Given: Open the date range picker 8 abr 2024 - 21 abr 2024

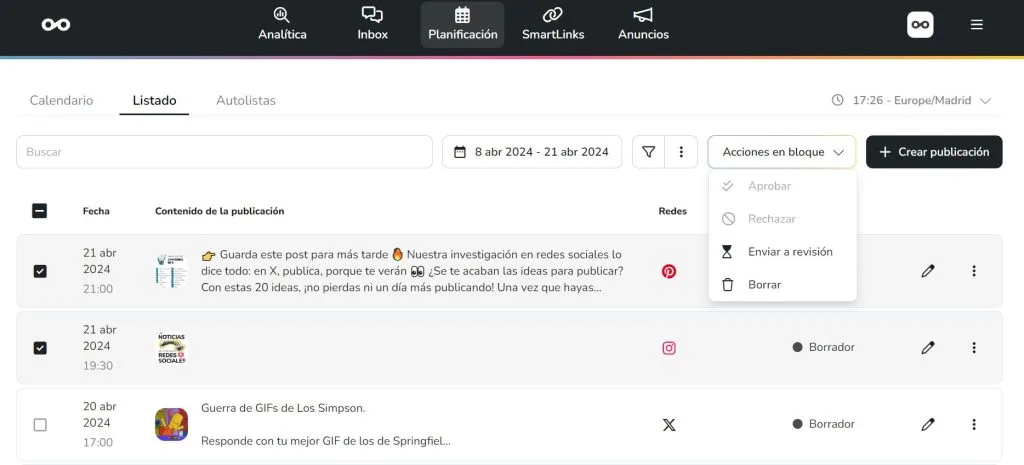Looking at the screenshot, I should point(532,152).
